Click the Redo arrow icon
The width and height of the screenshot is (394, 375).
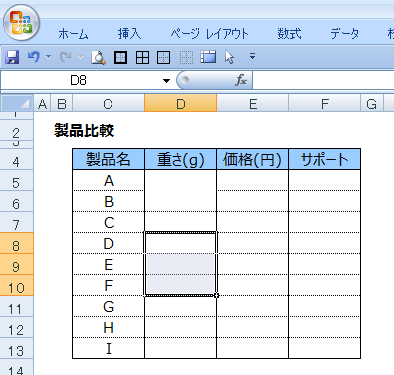click(x=65, y=57)
